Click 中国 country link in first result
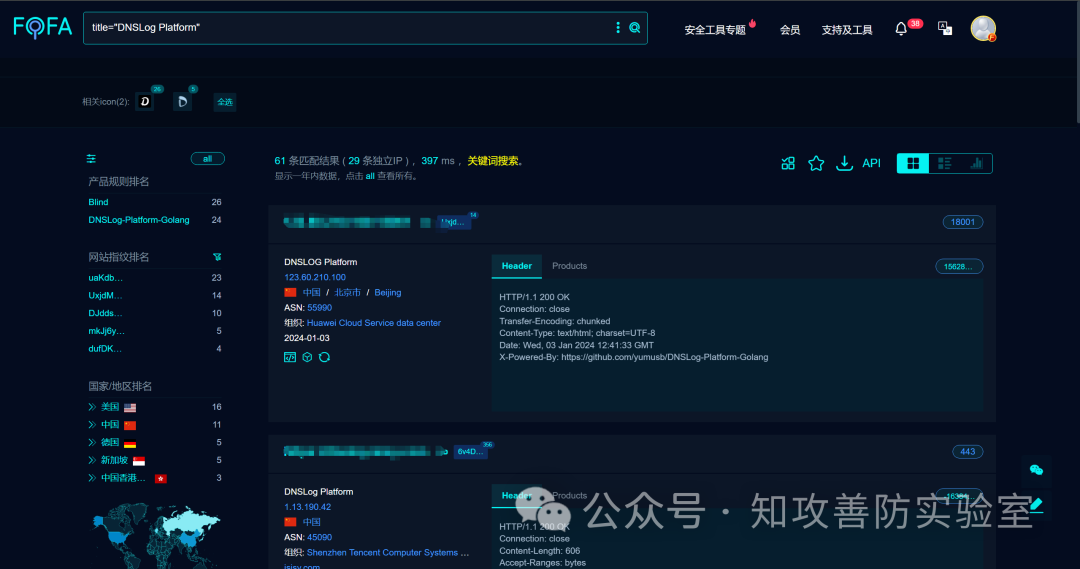The image size is (1080, 569). (x=311, y=293)
